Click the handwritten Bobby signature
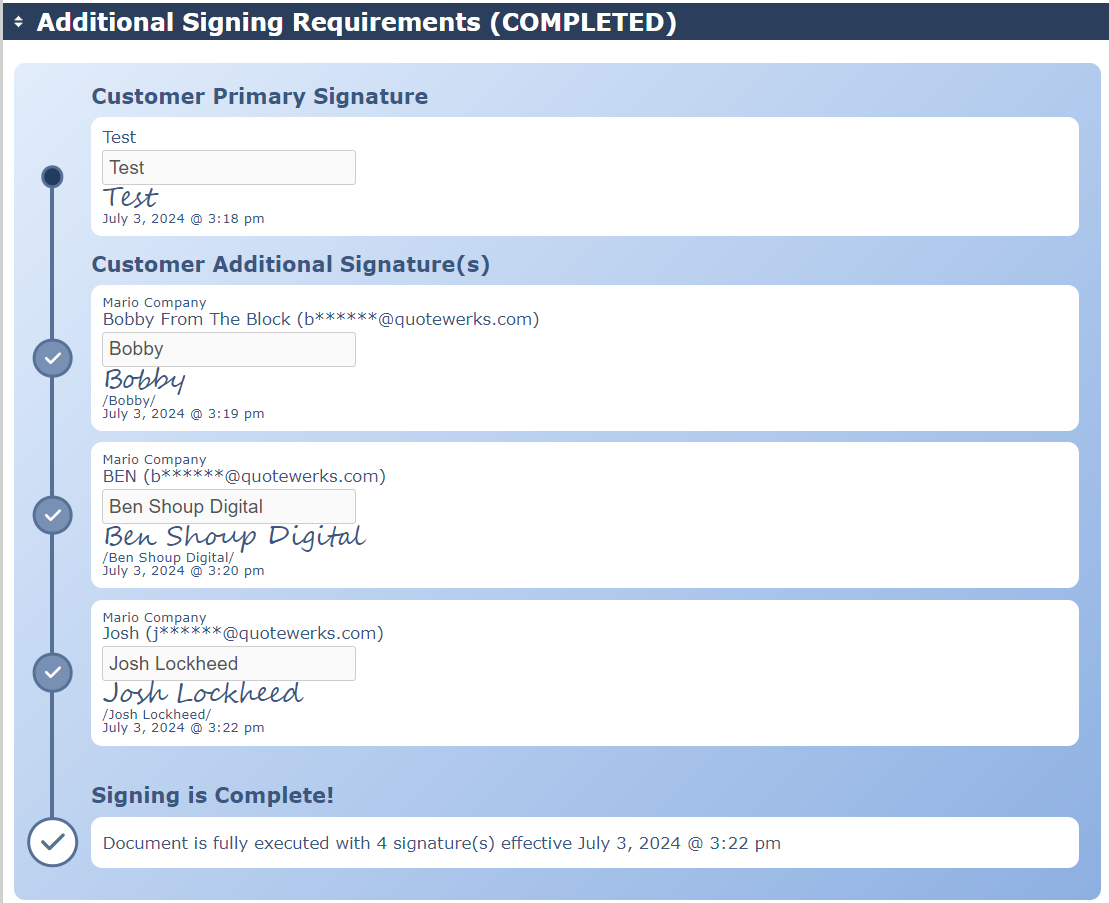1109x903 pixels. 145,380
